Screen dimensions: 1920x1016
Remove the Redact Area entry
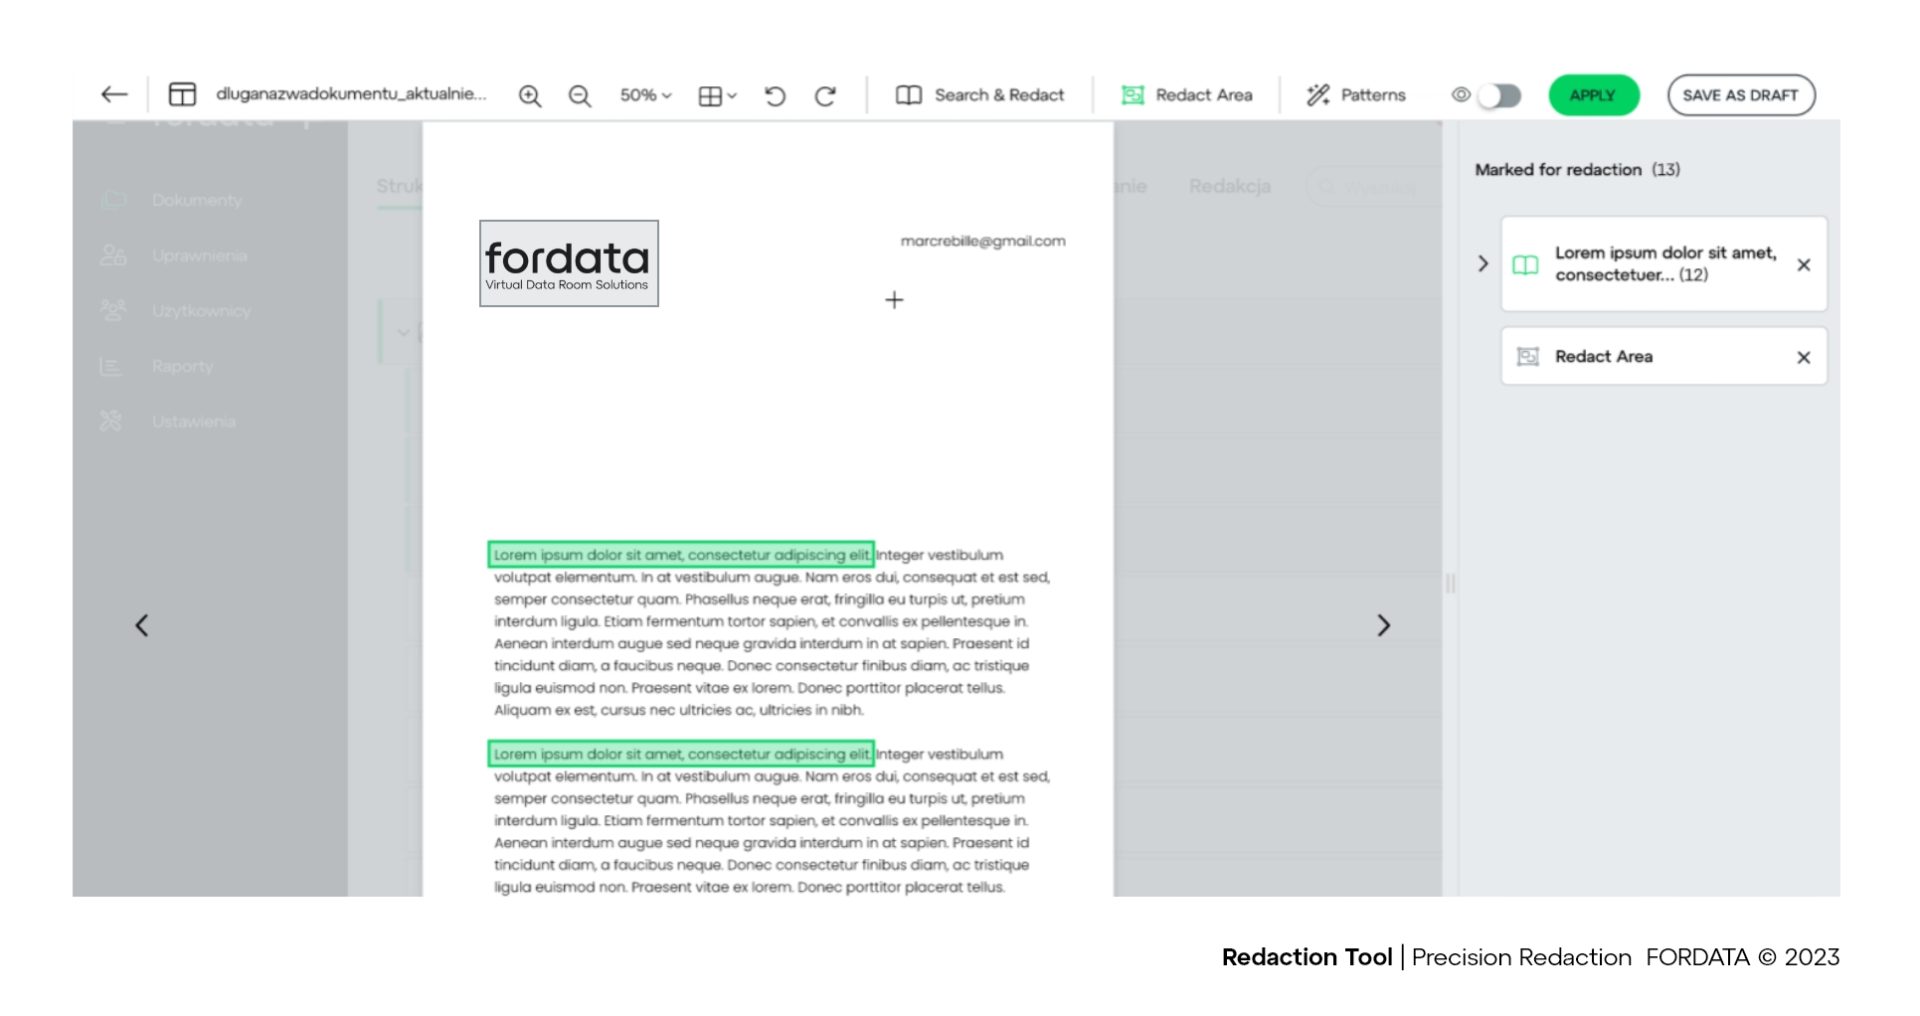coord(1803,357)
